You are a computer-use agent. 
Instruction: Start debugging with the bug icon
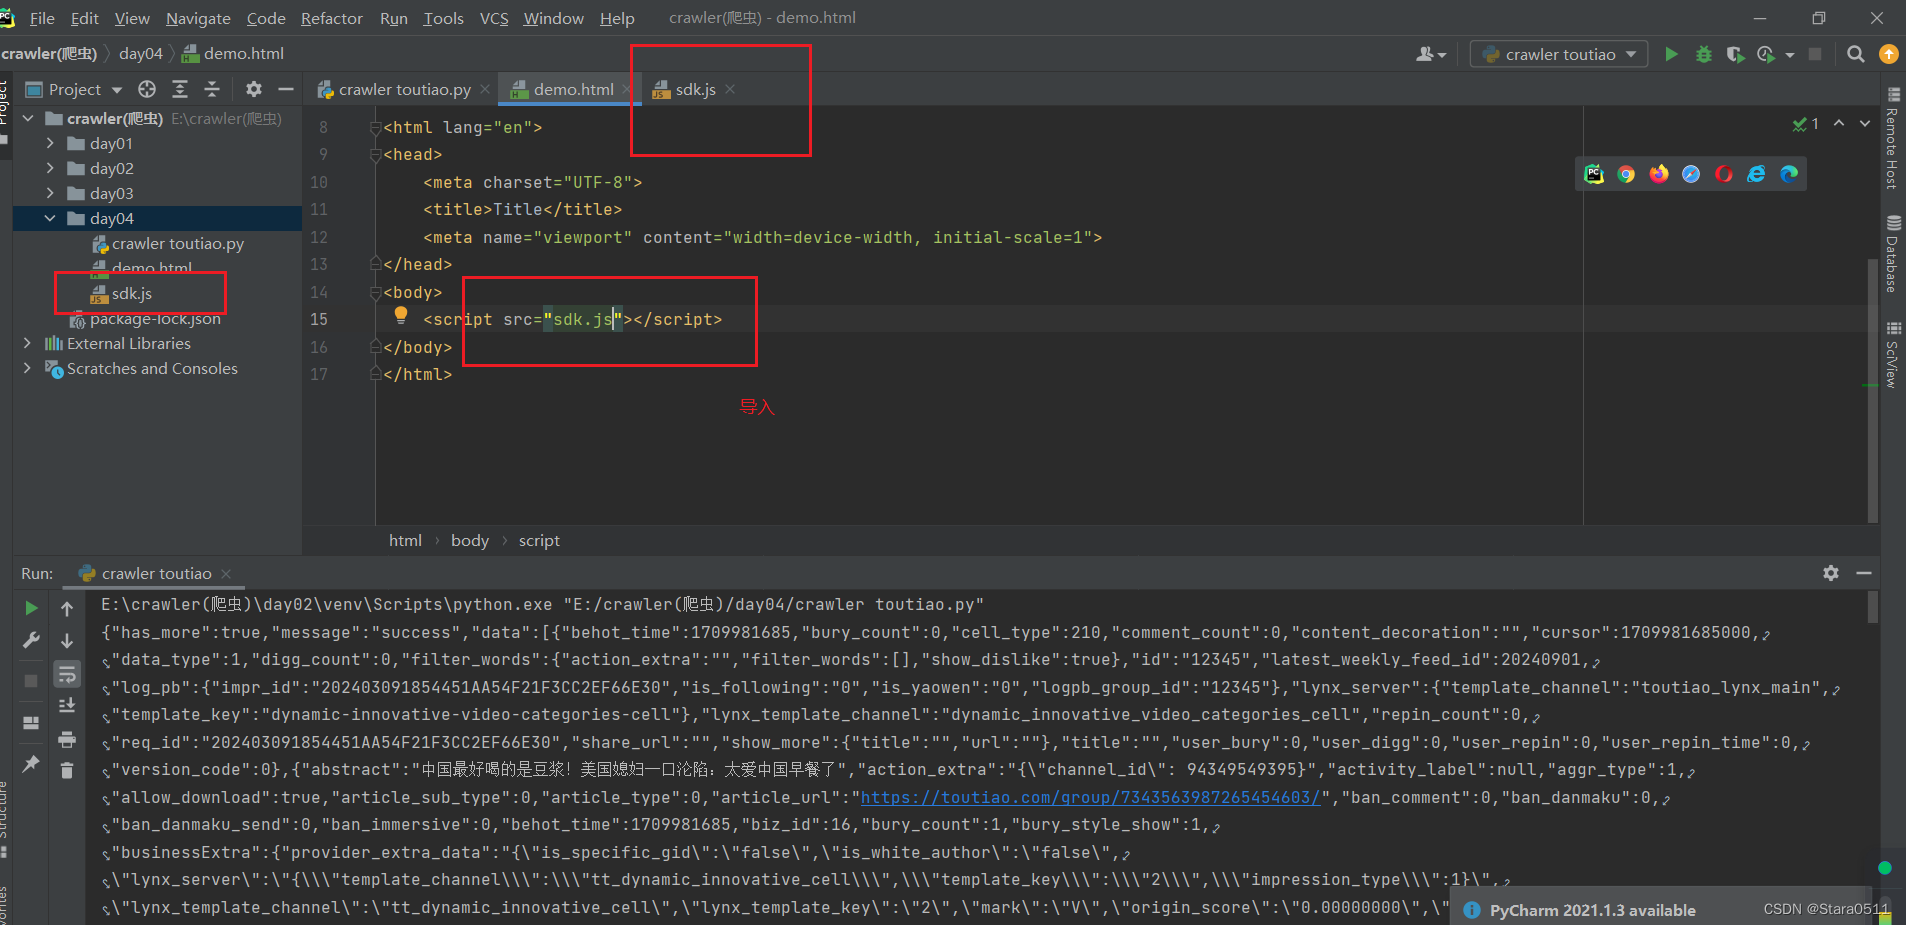click(x=1704, y=54)
